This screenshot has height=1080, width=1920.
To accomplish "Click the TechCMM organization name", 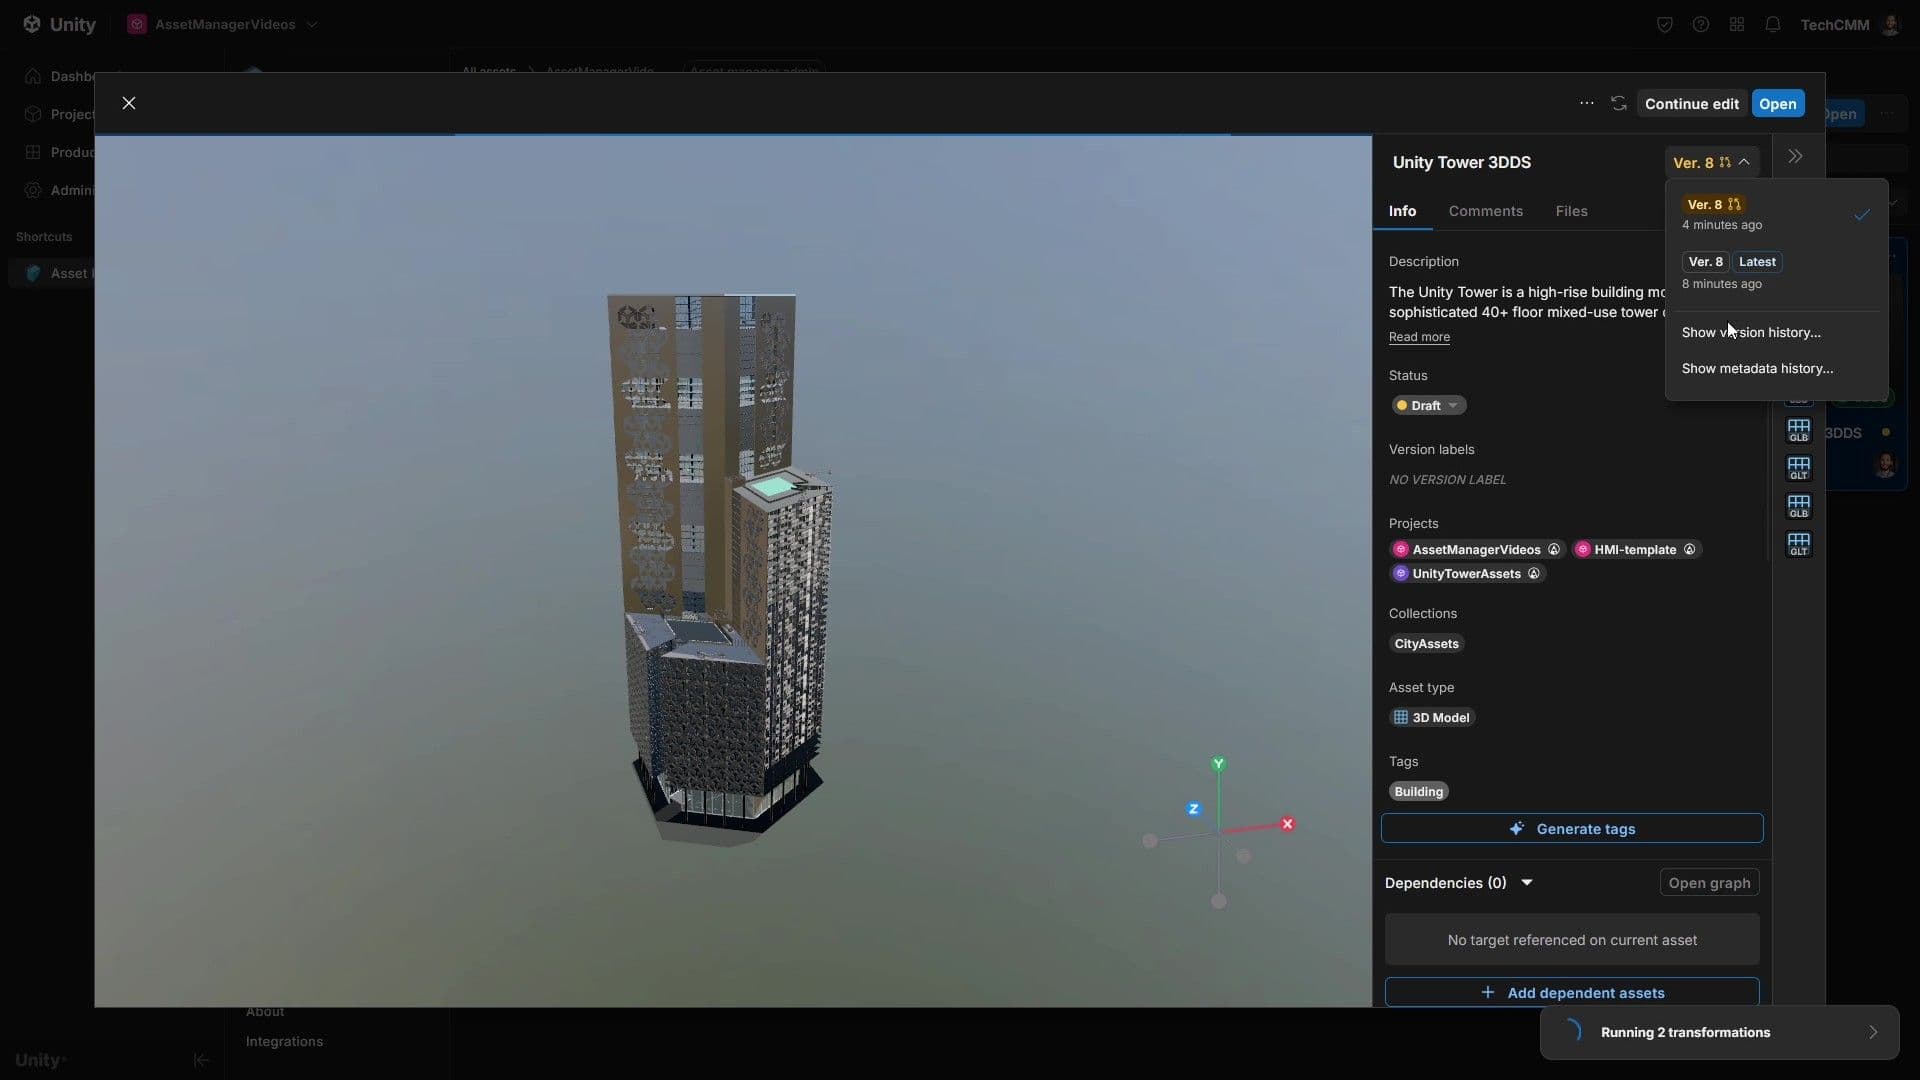I will (x=1834, y=25).
